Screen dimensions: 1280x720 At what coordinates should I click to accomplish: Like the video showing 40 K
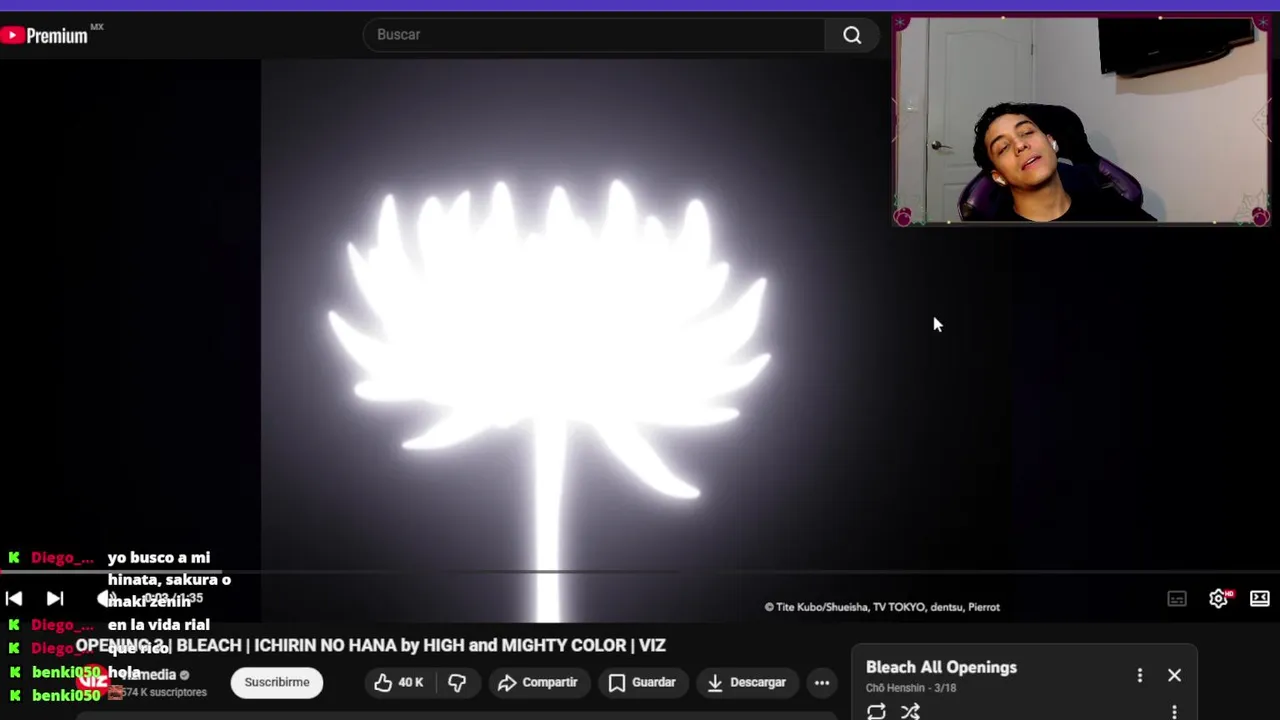398,682
